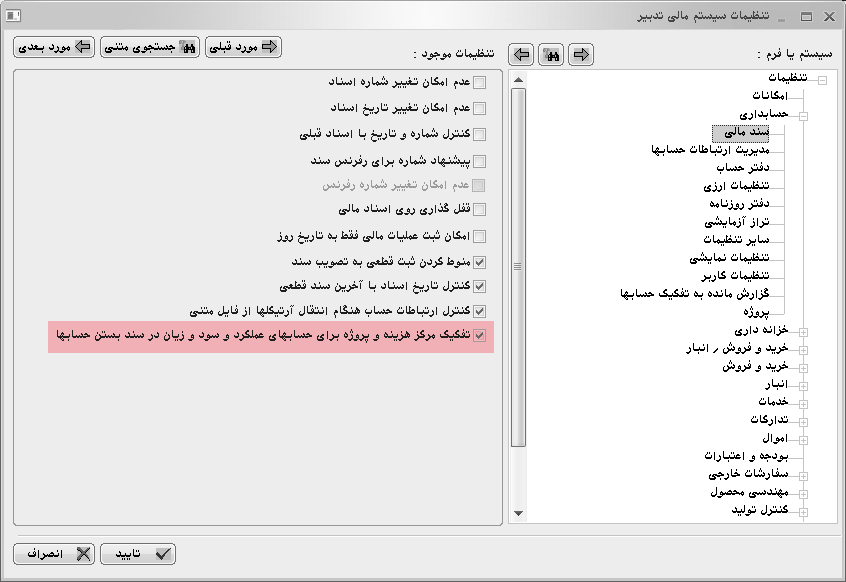Tick the قفل گذاری روی اسناد مالی checkbox

[479, 210]
